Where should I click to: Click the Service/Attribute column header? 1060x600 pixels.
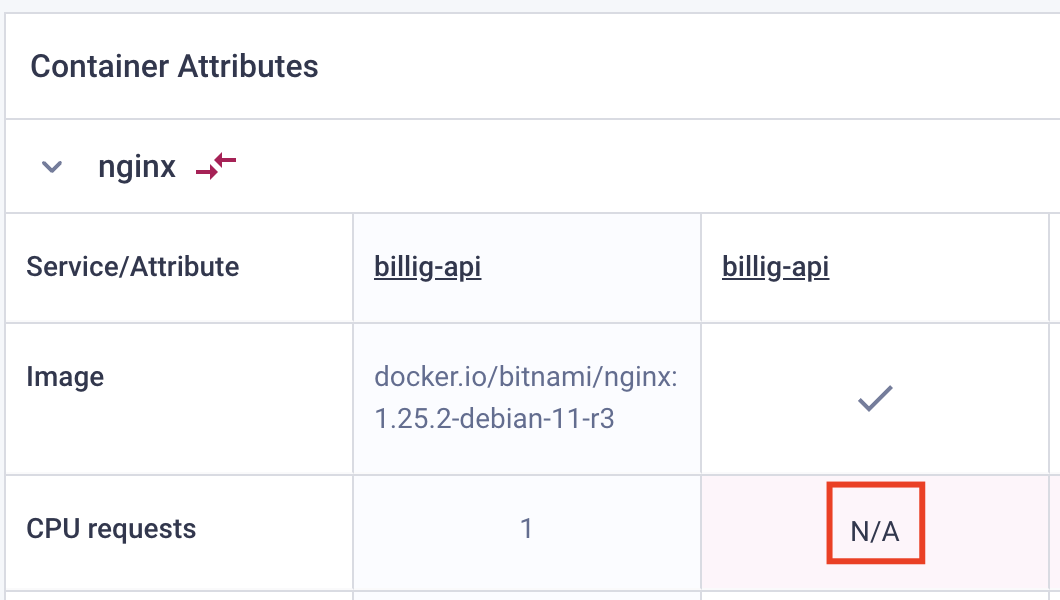tap(132, 267)
